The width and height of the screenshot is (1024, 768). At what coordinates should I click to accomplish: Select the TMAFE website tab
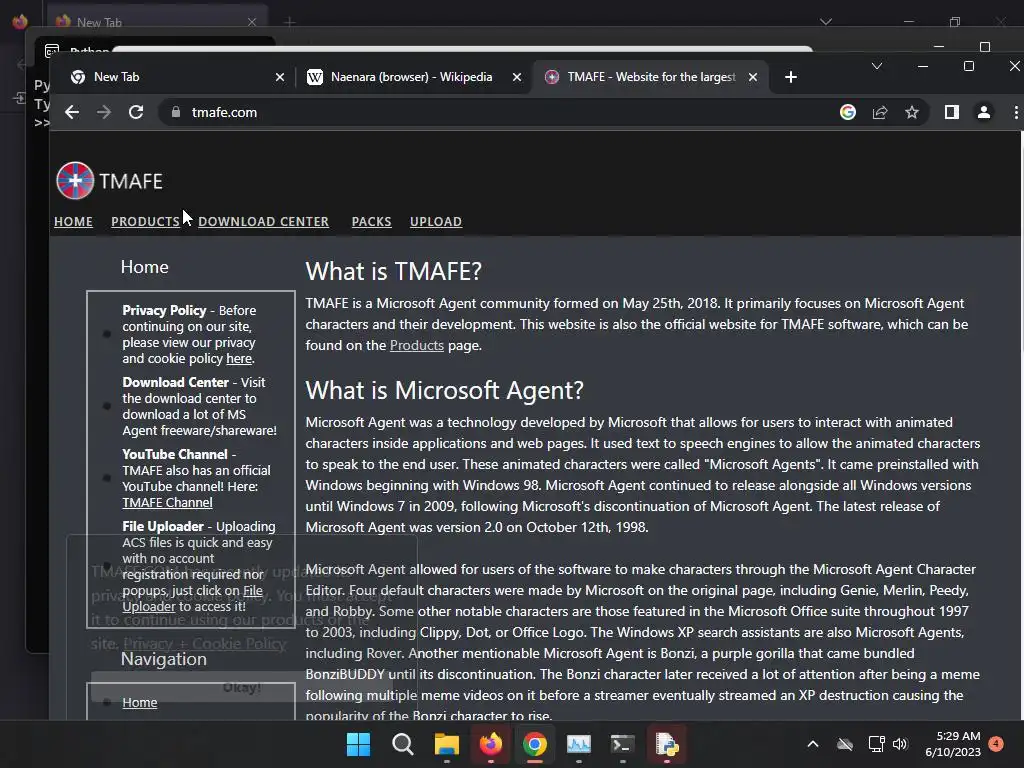pyautogui.click(x=650, y=77)
